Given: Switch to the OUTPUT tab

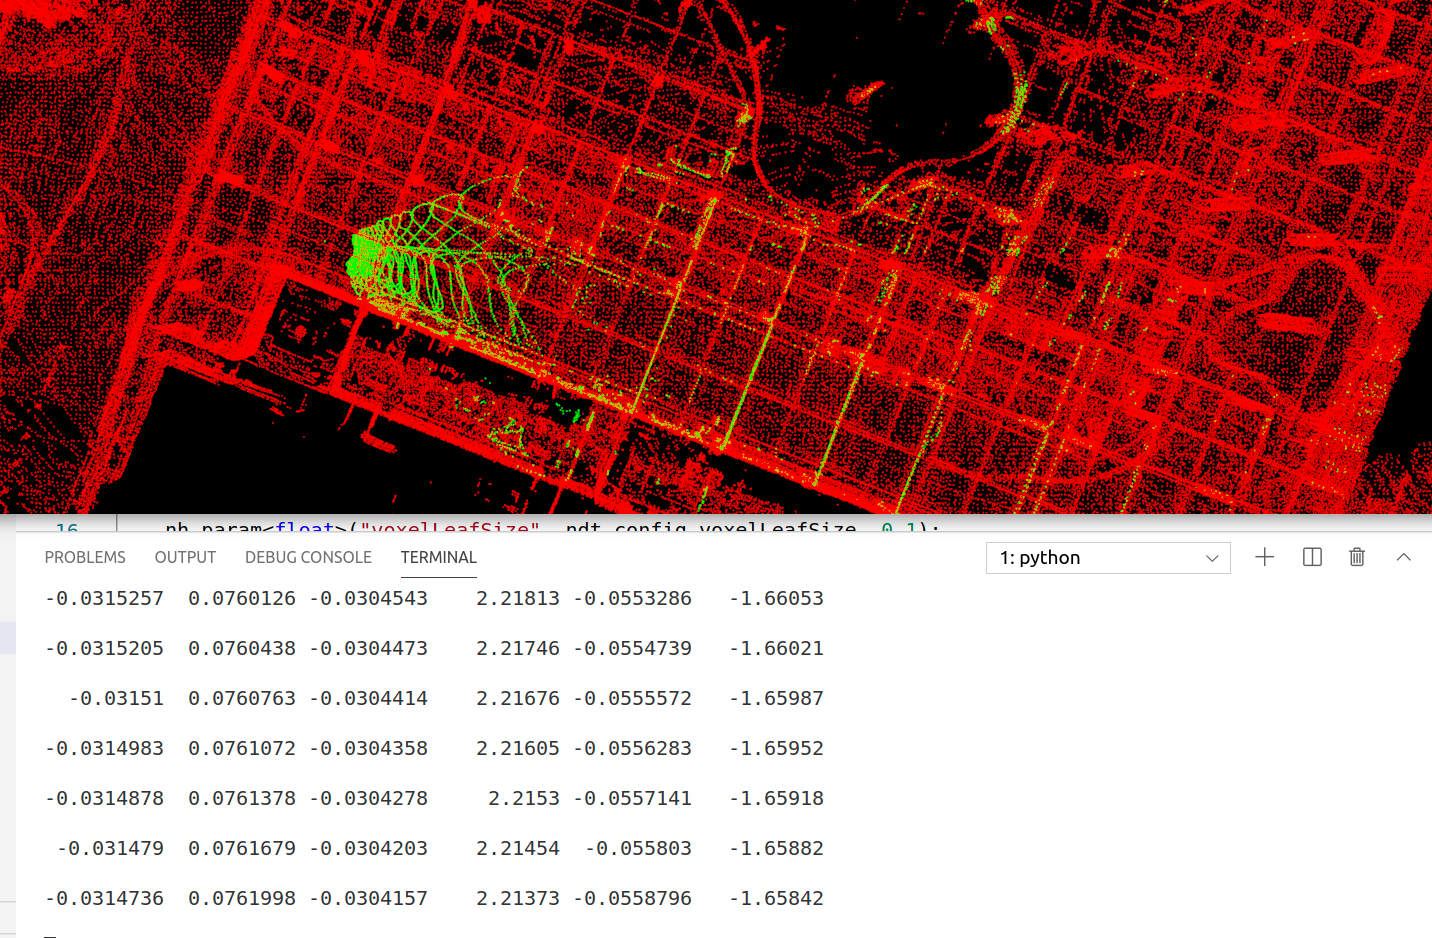Looking at the screenshot, I should click(185, 557).
